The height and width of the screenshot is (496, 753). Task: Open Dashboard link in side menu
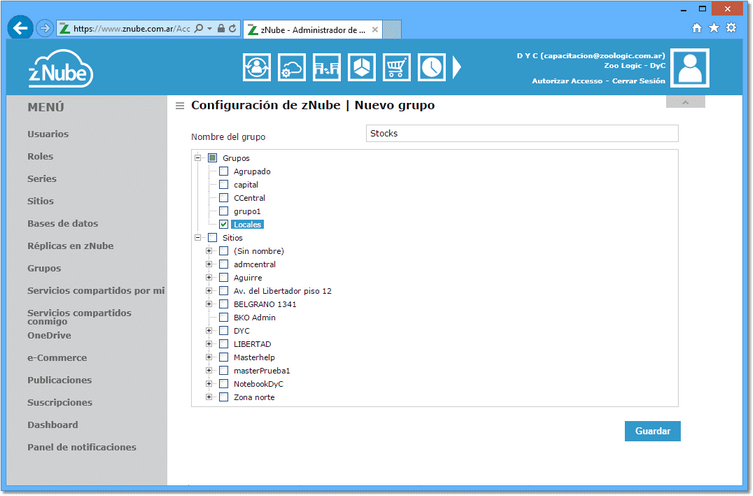52,425
